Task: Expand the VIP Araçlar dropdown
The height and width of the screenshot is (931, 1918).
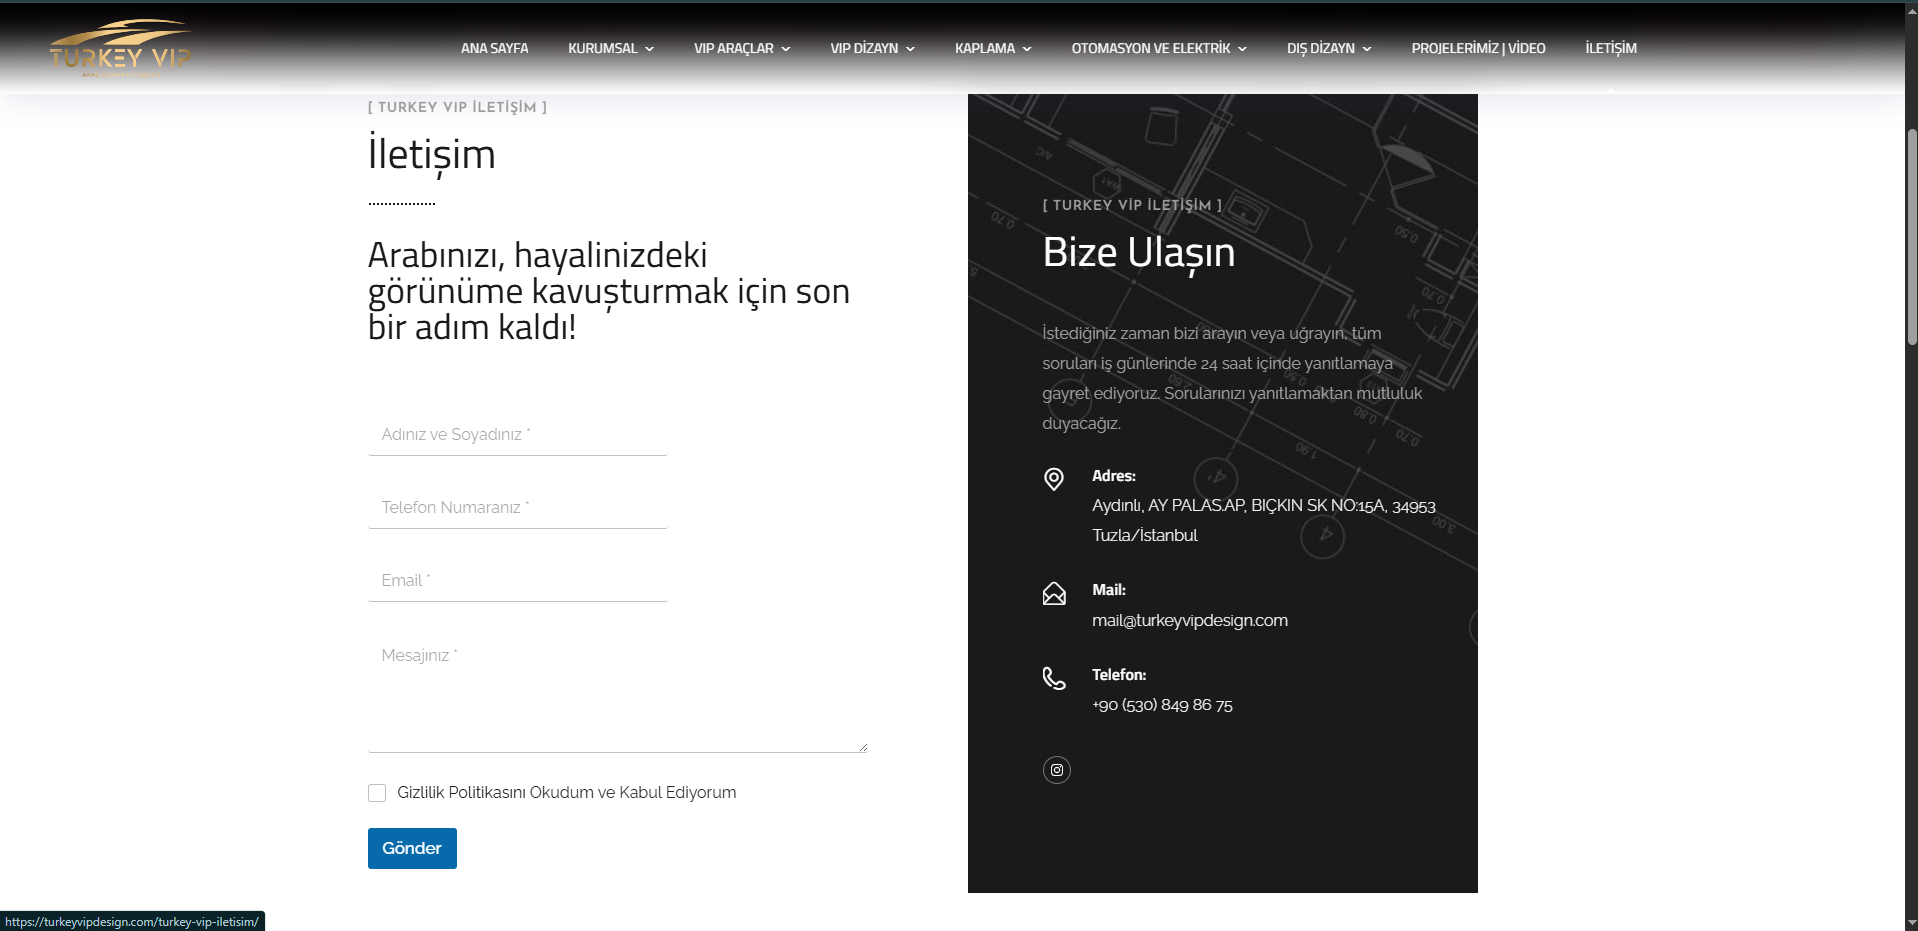Action: (741, 48)
